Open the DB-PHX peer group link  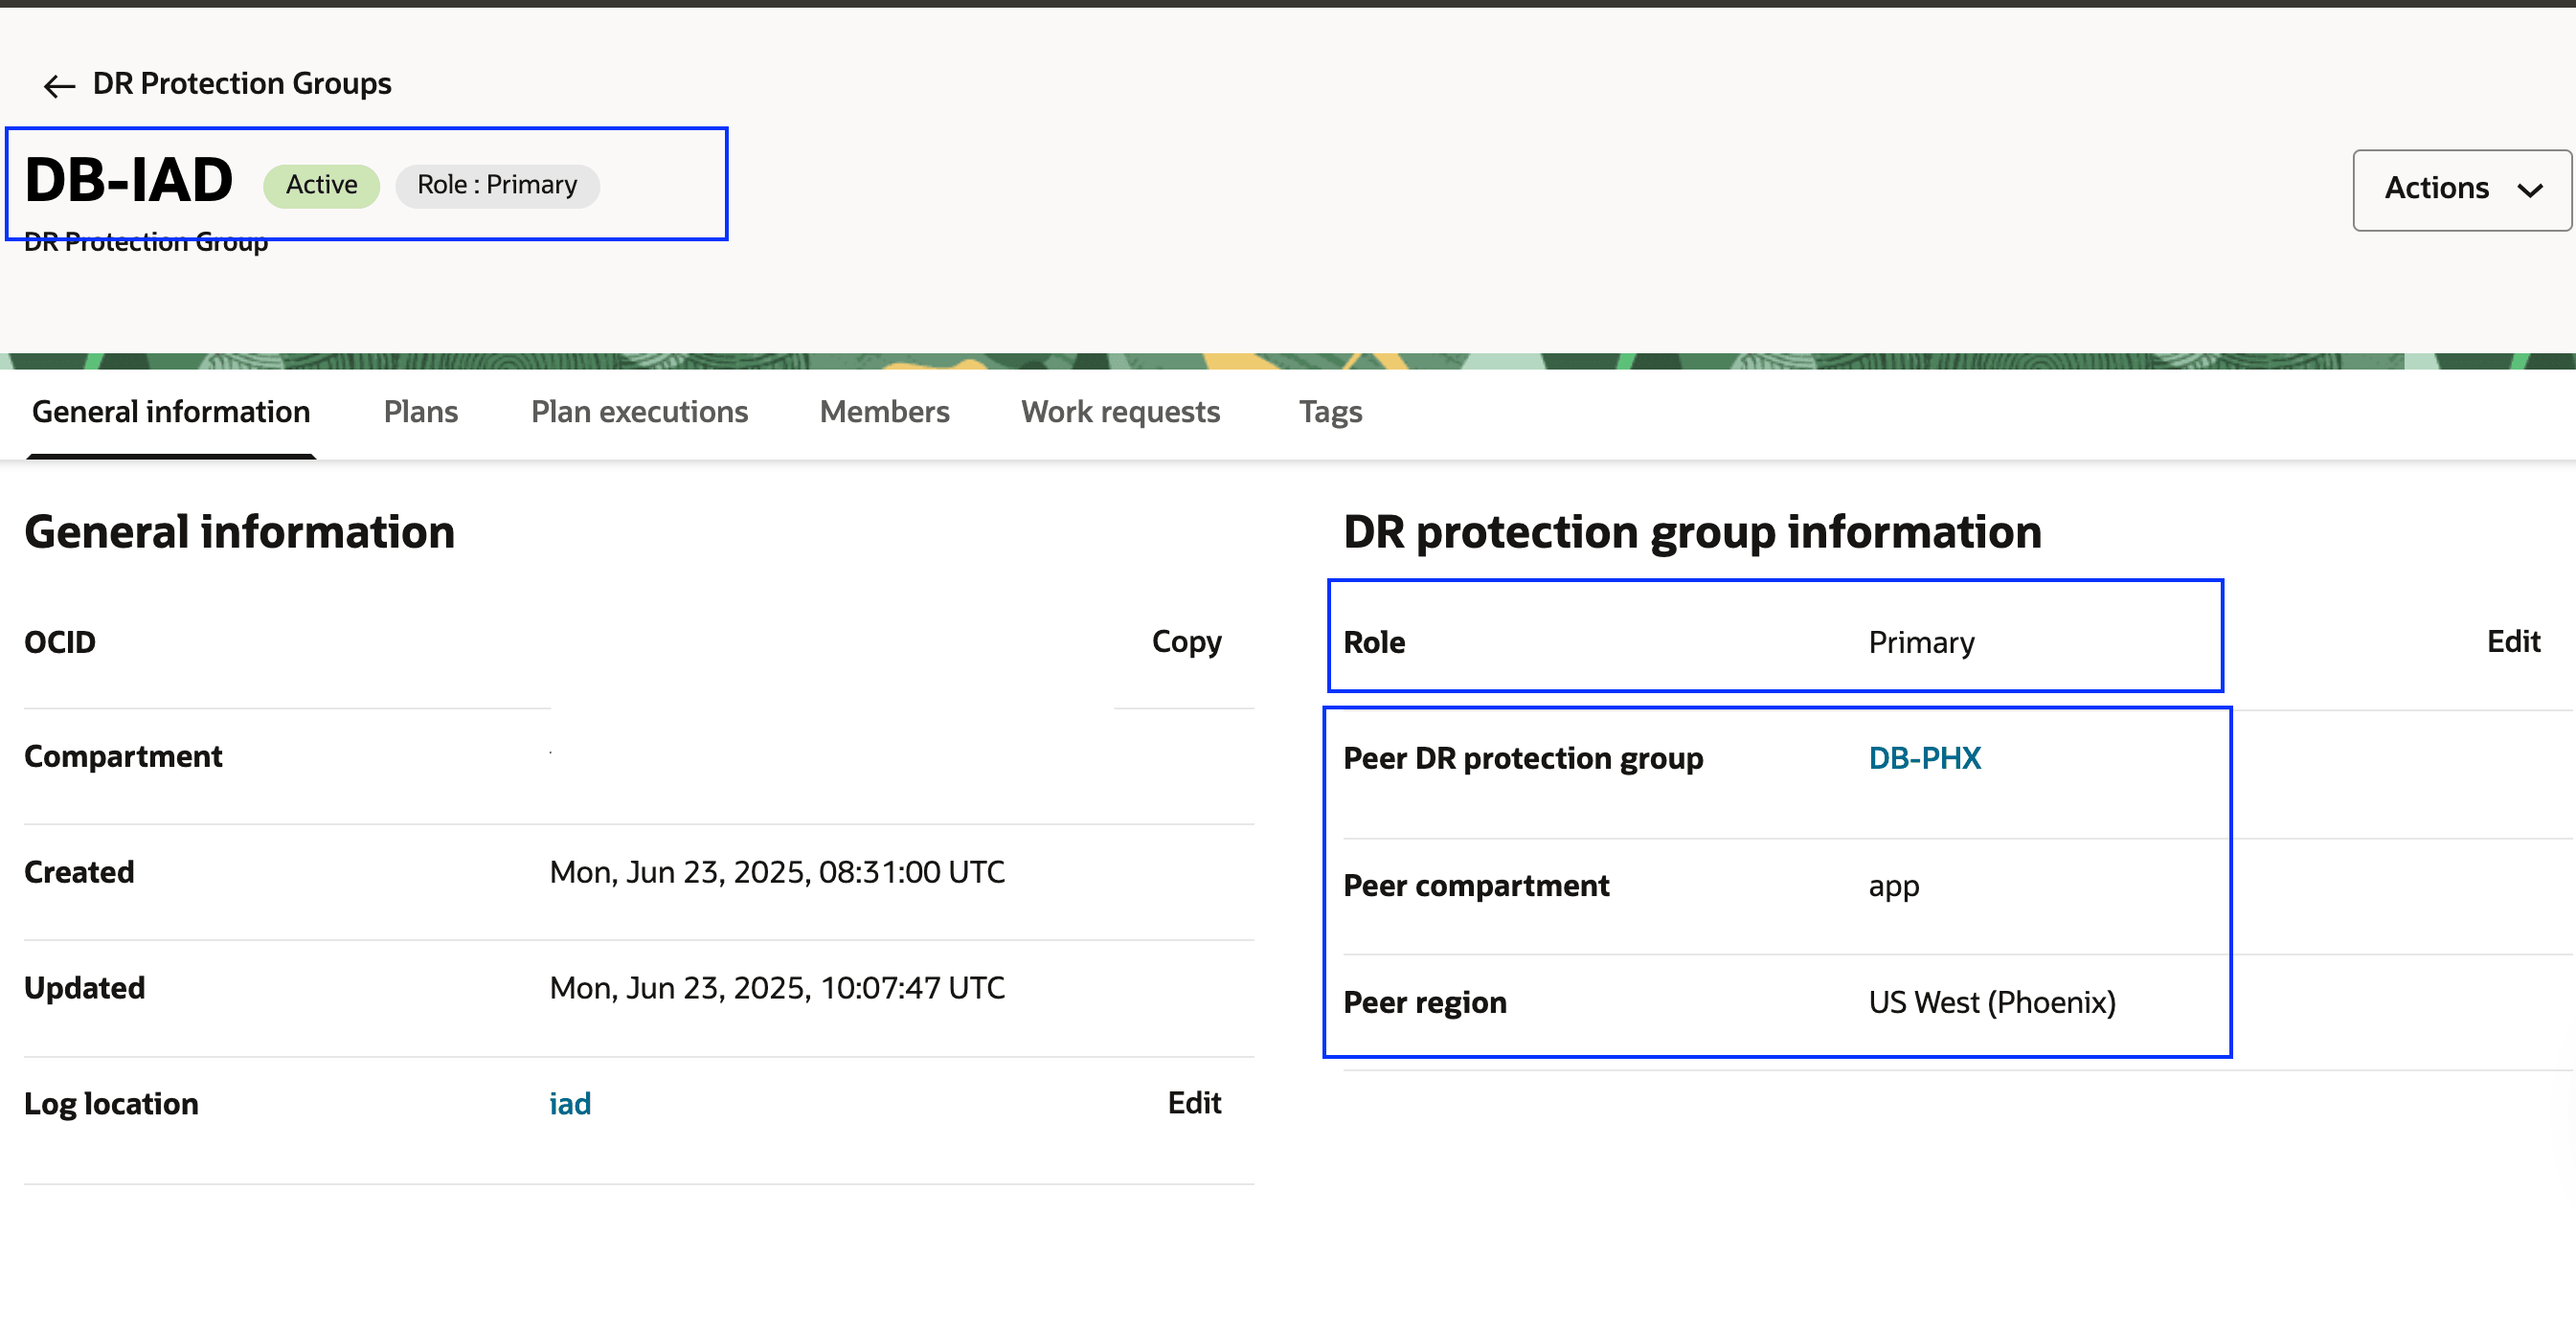pyautogui.click(x=1924, y=758)
